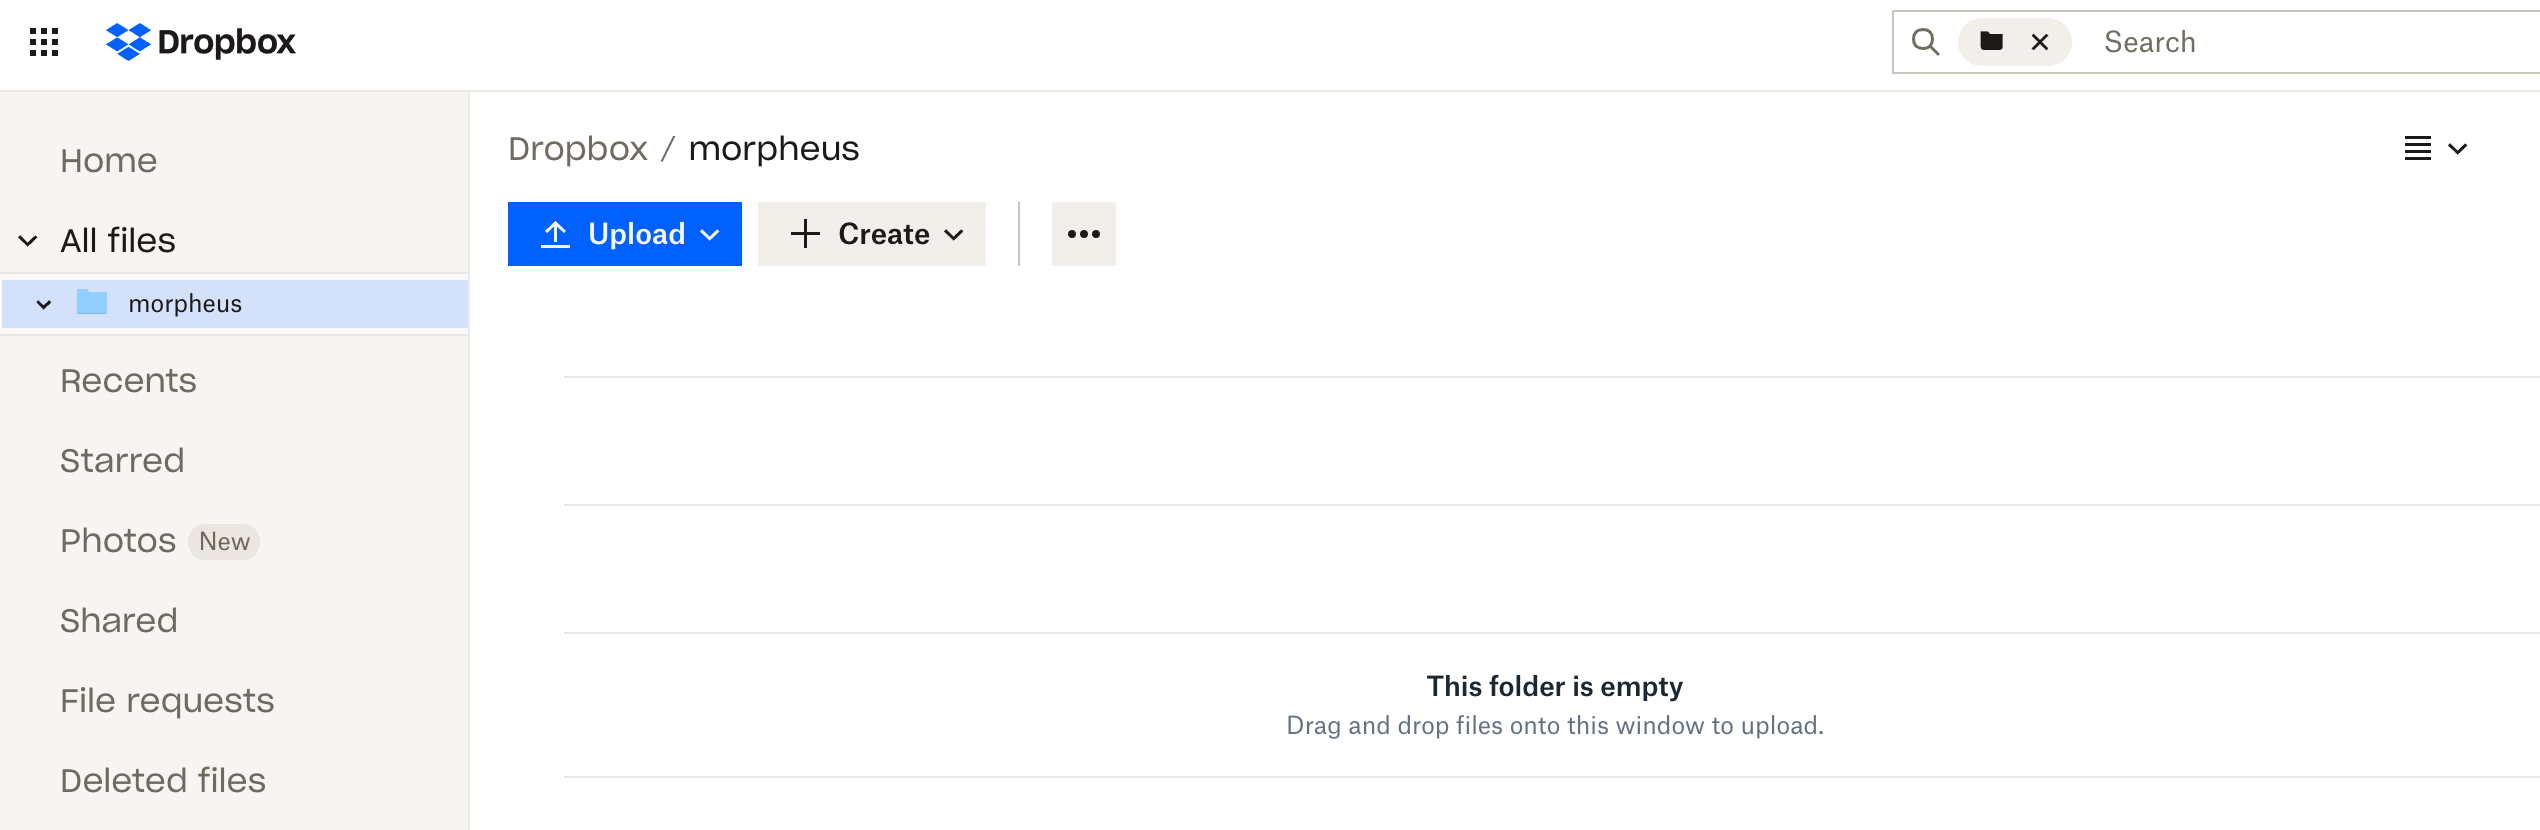Open Deleted files

(163, 781)
